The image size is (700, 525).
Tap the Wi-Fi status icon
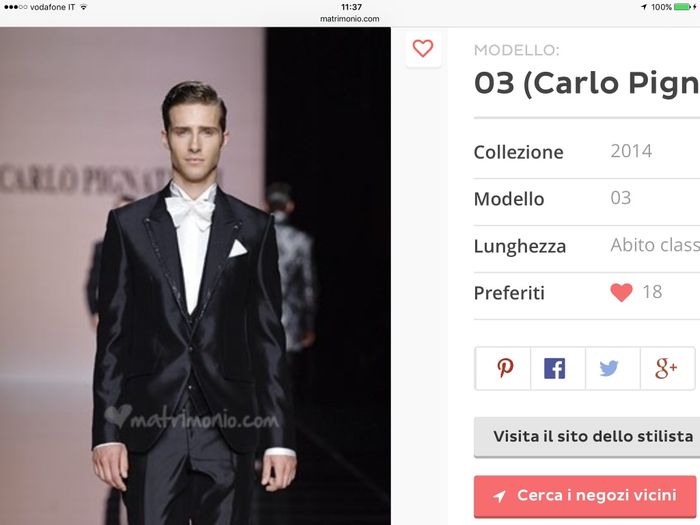coord(83,7)
